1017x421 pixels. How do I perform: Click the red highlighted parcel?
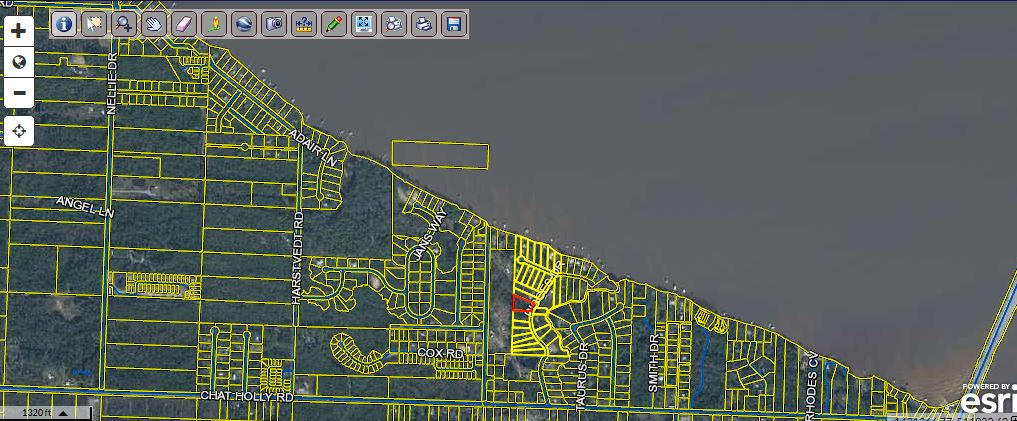(522, 303)
